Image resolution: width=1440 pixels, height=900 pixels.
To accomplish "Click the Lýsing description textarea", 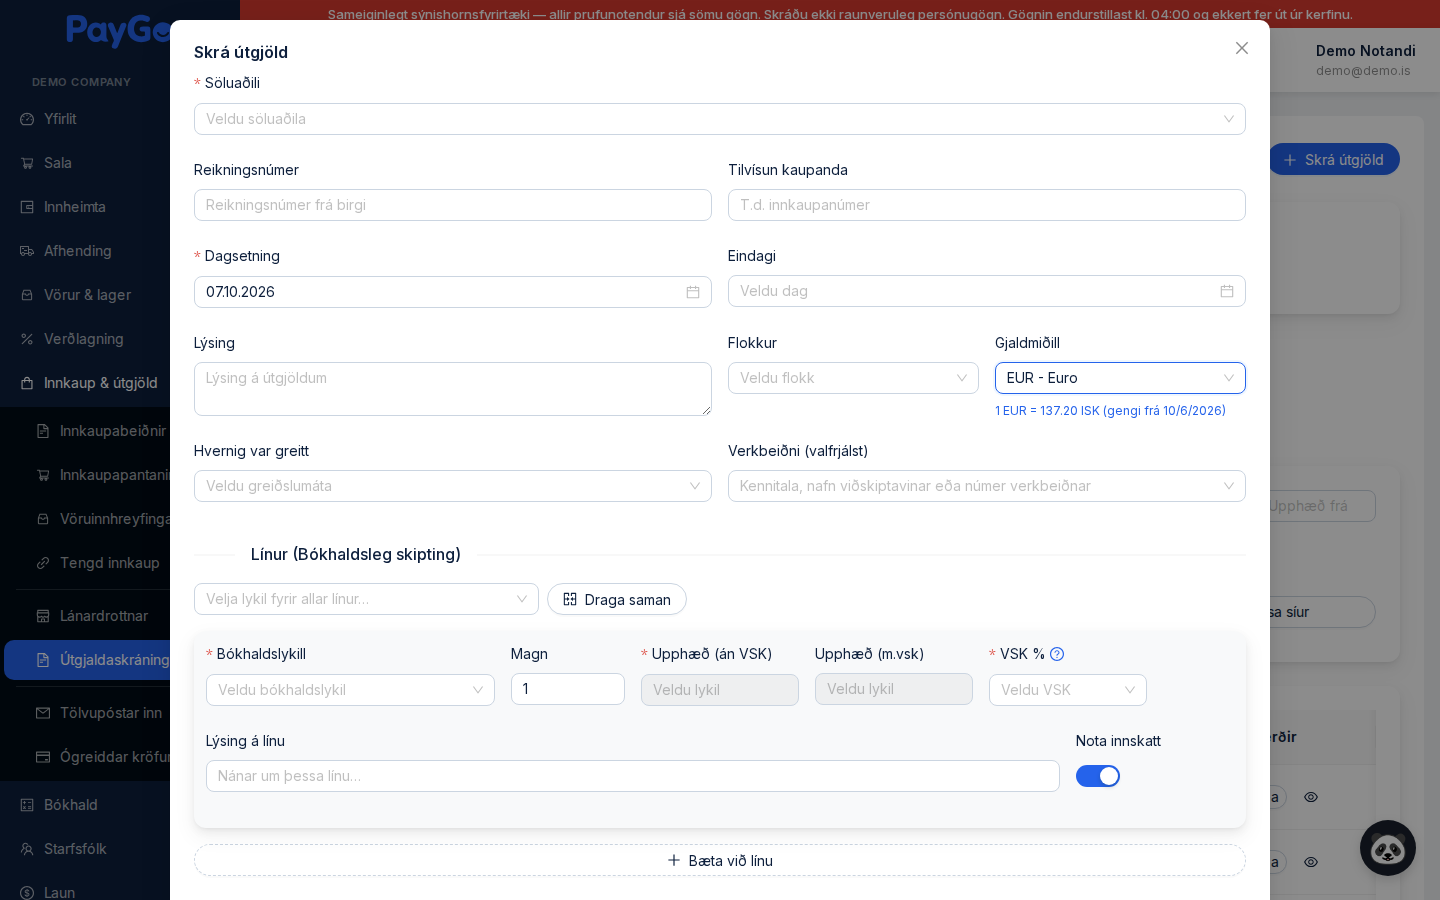I will [453, 389].
